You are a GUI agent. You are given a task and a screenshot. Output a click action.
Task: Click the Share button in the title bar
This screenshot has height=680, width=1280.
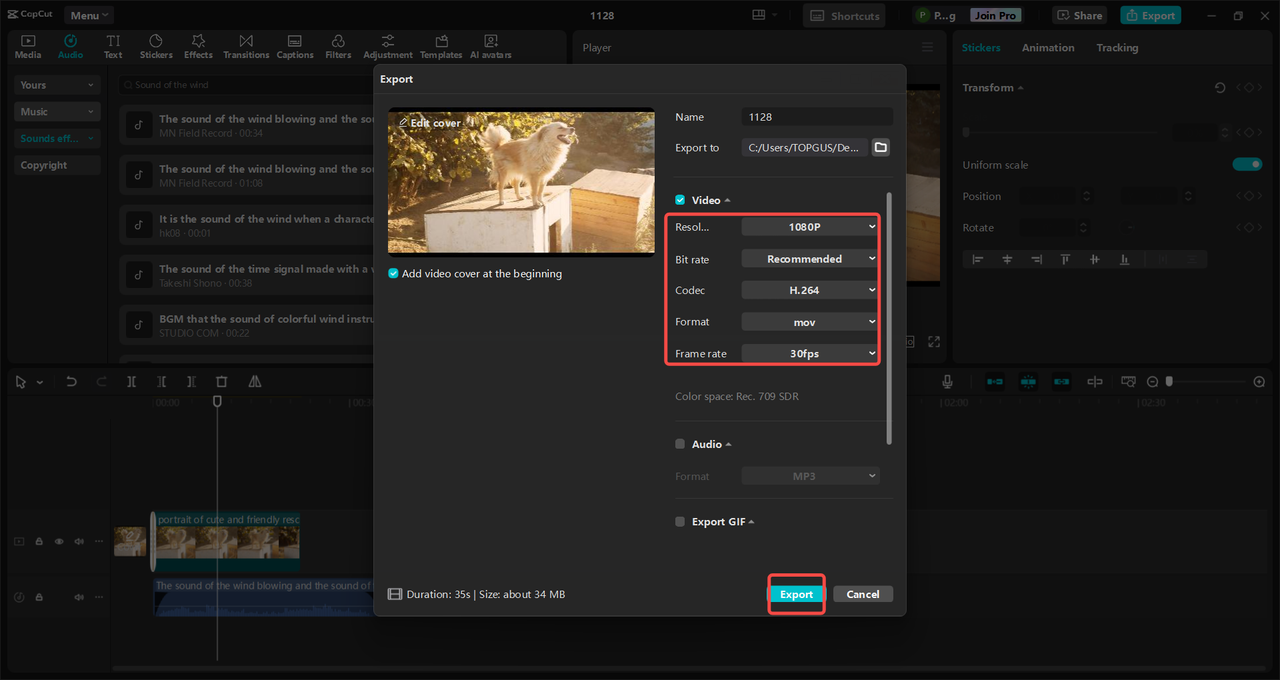[x=1078, y=15]
